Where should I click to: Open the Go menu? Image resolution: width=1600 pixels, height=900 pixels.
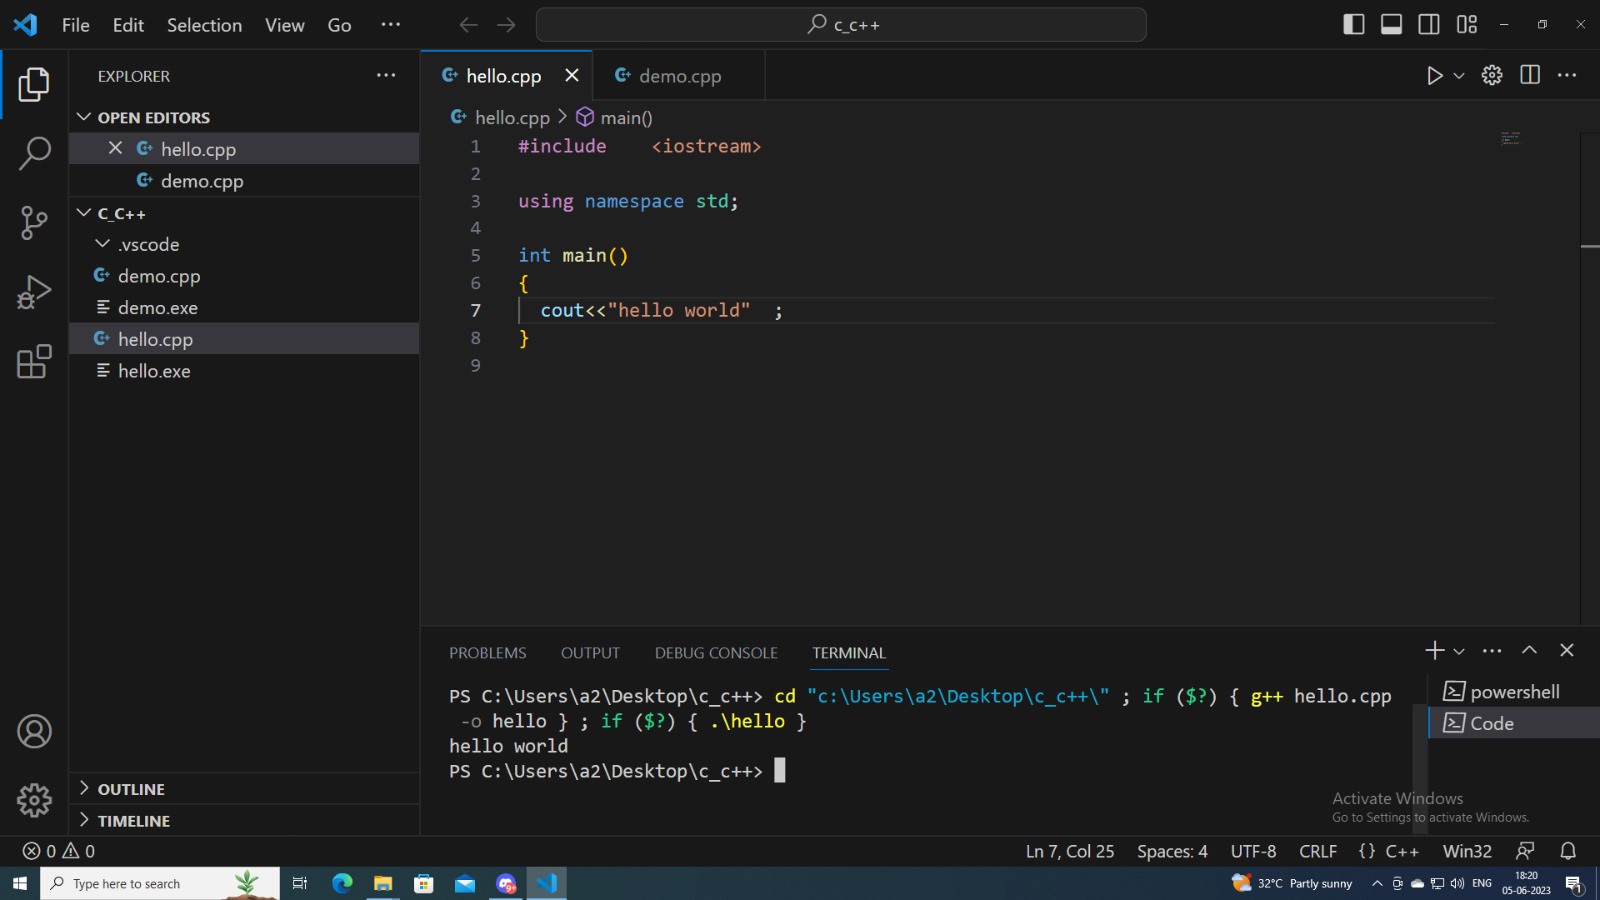click(339, 25)
